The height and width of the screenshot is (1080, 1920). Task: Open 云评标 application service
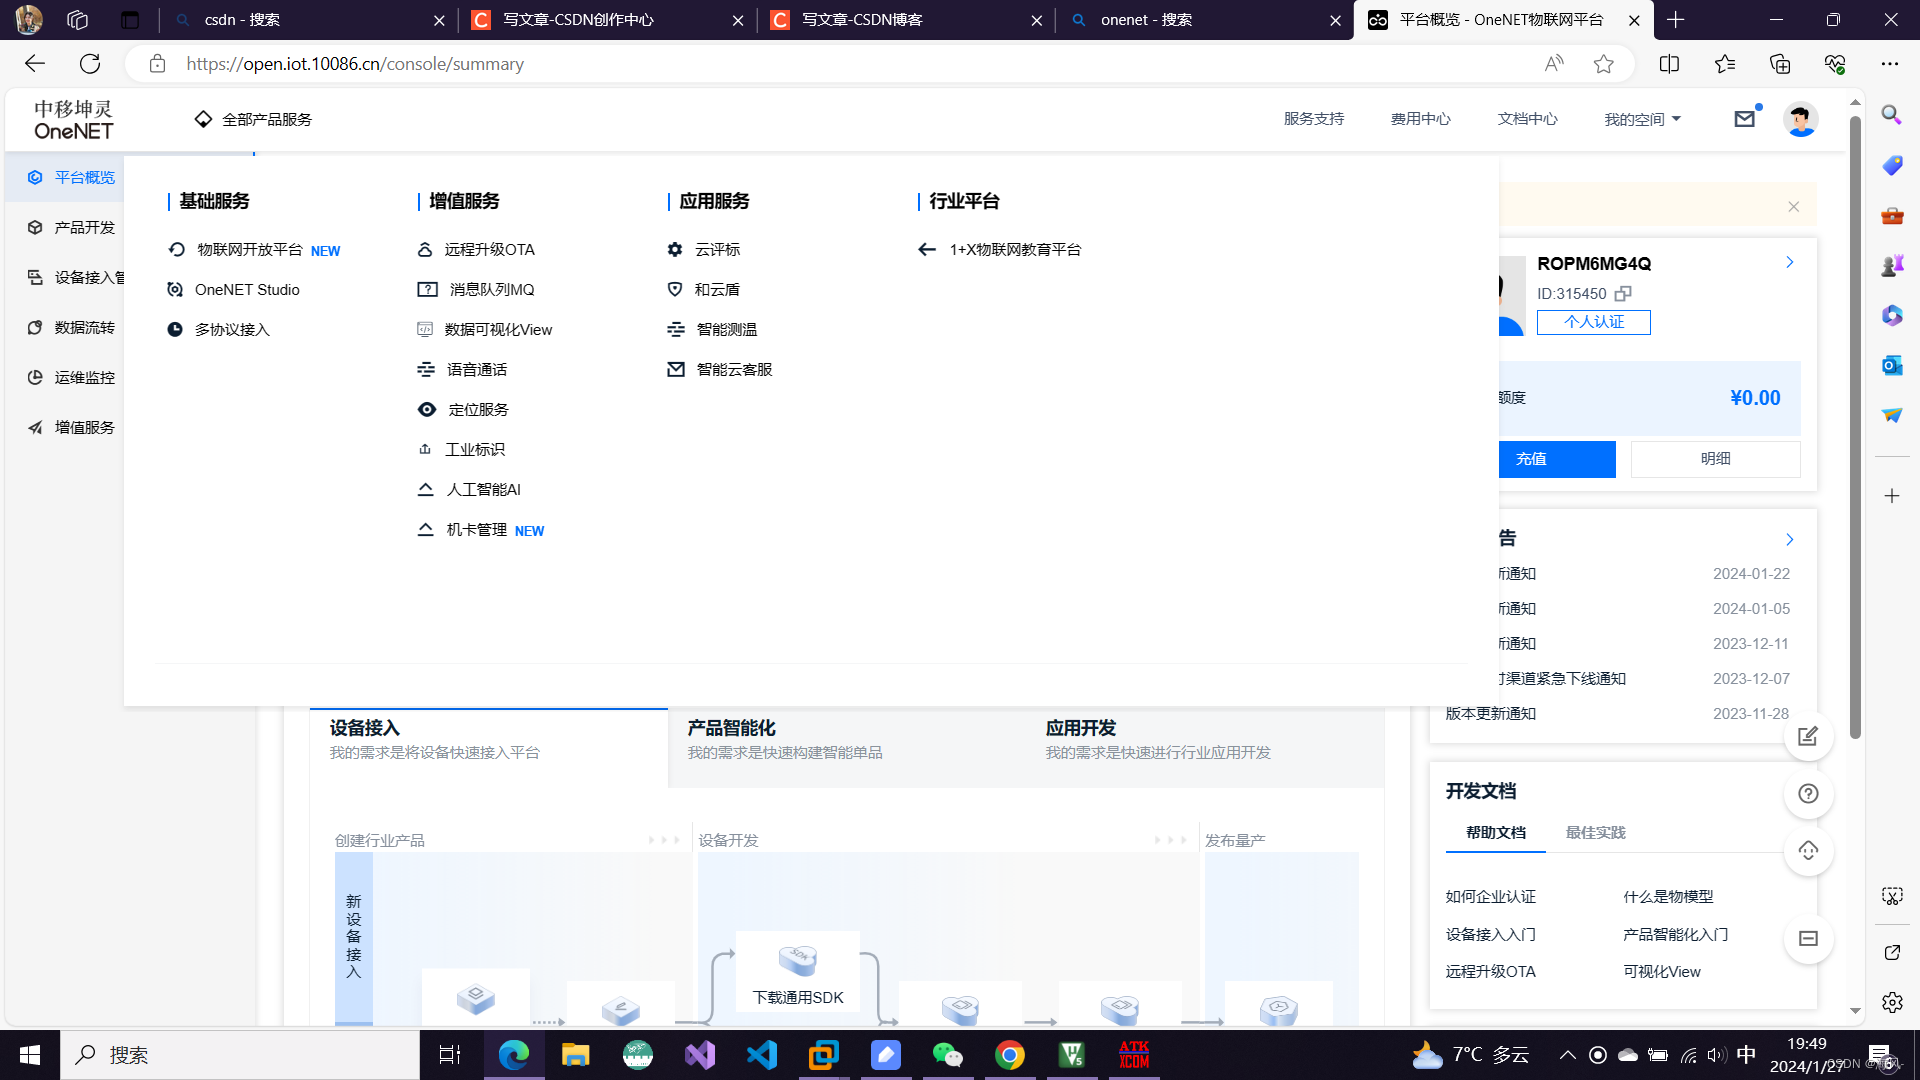pos(717,249)
